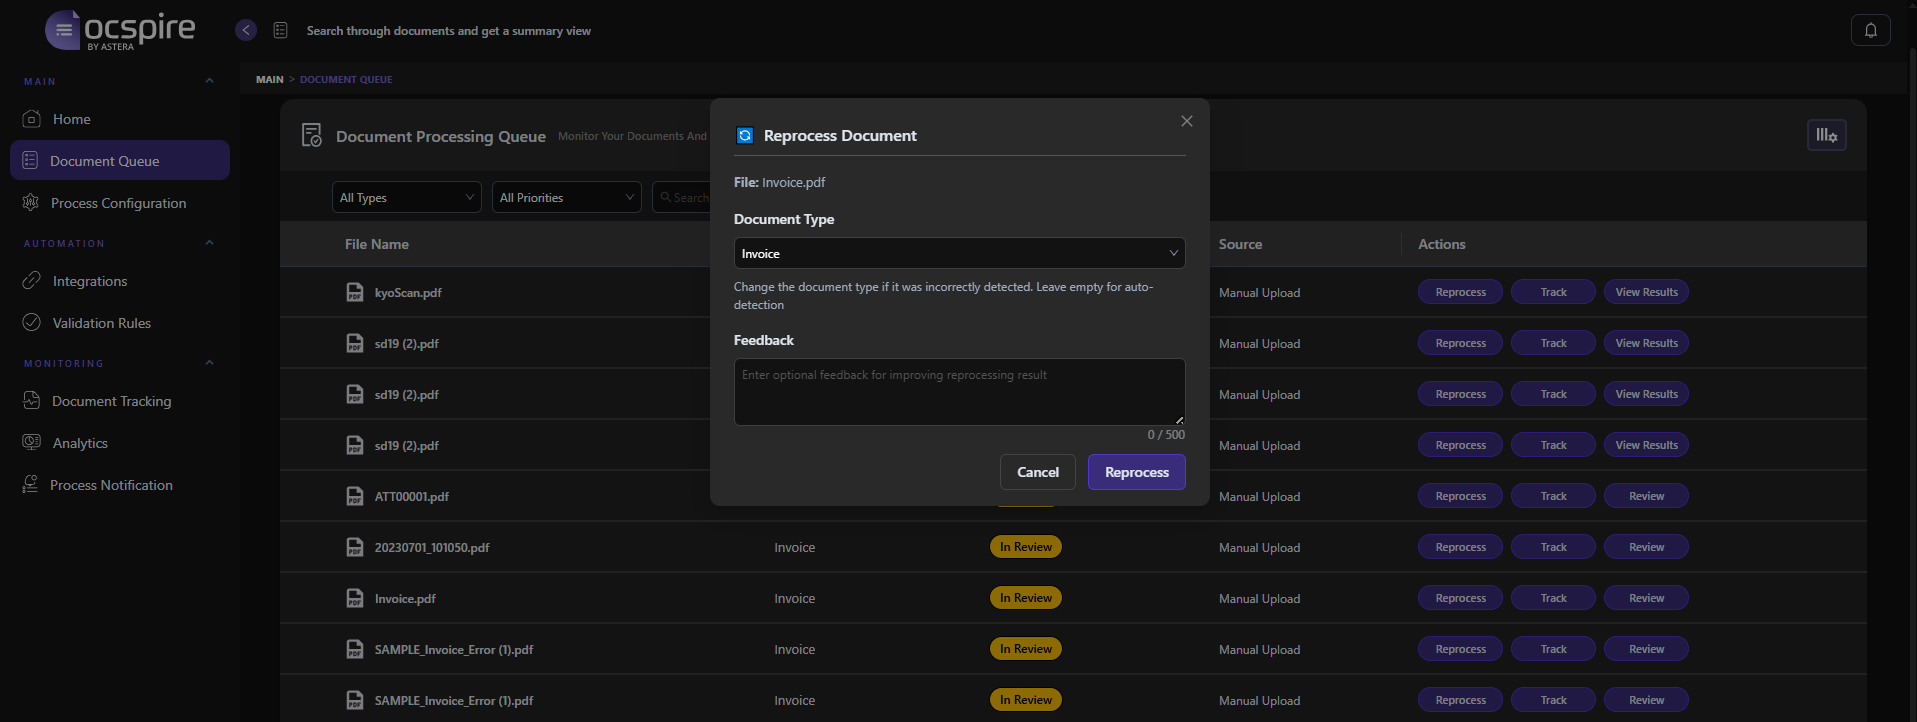The height and width of the screenshot is (722, 1917).
Task: Click the Analytics sidebar icon
Action: [x=32, y=443]
